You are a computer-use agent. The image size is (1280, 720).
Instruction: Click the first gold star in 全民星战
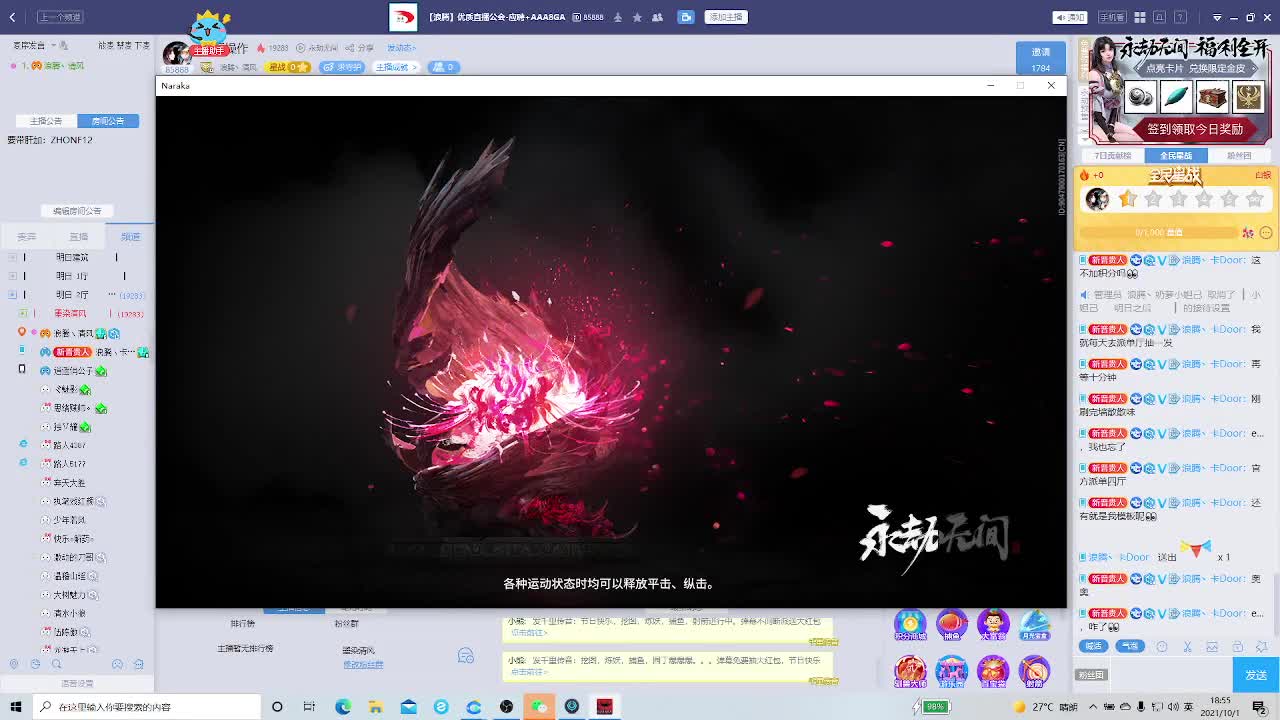pos(1128,199)
